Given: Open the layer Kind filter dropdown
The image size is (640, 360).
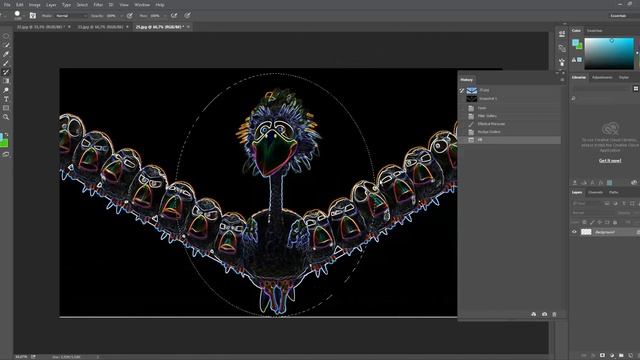Looking at the screenshot, I should (587, 203).
